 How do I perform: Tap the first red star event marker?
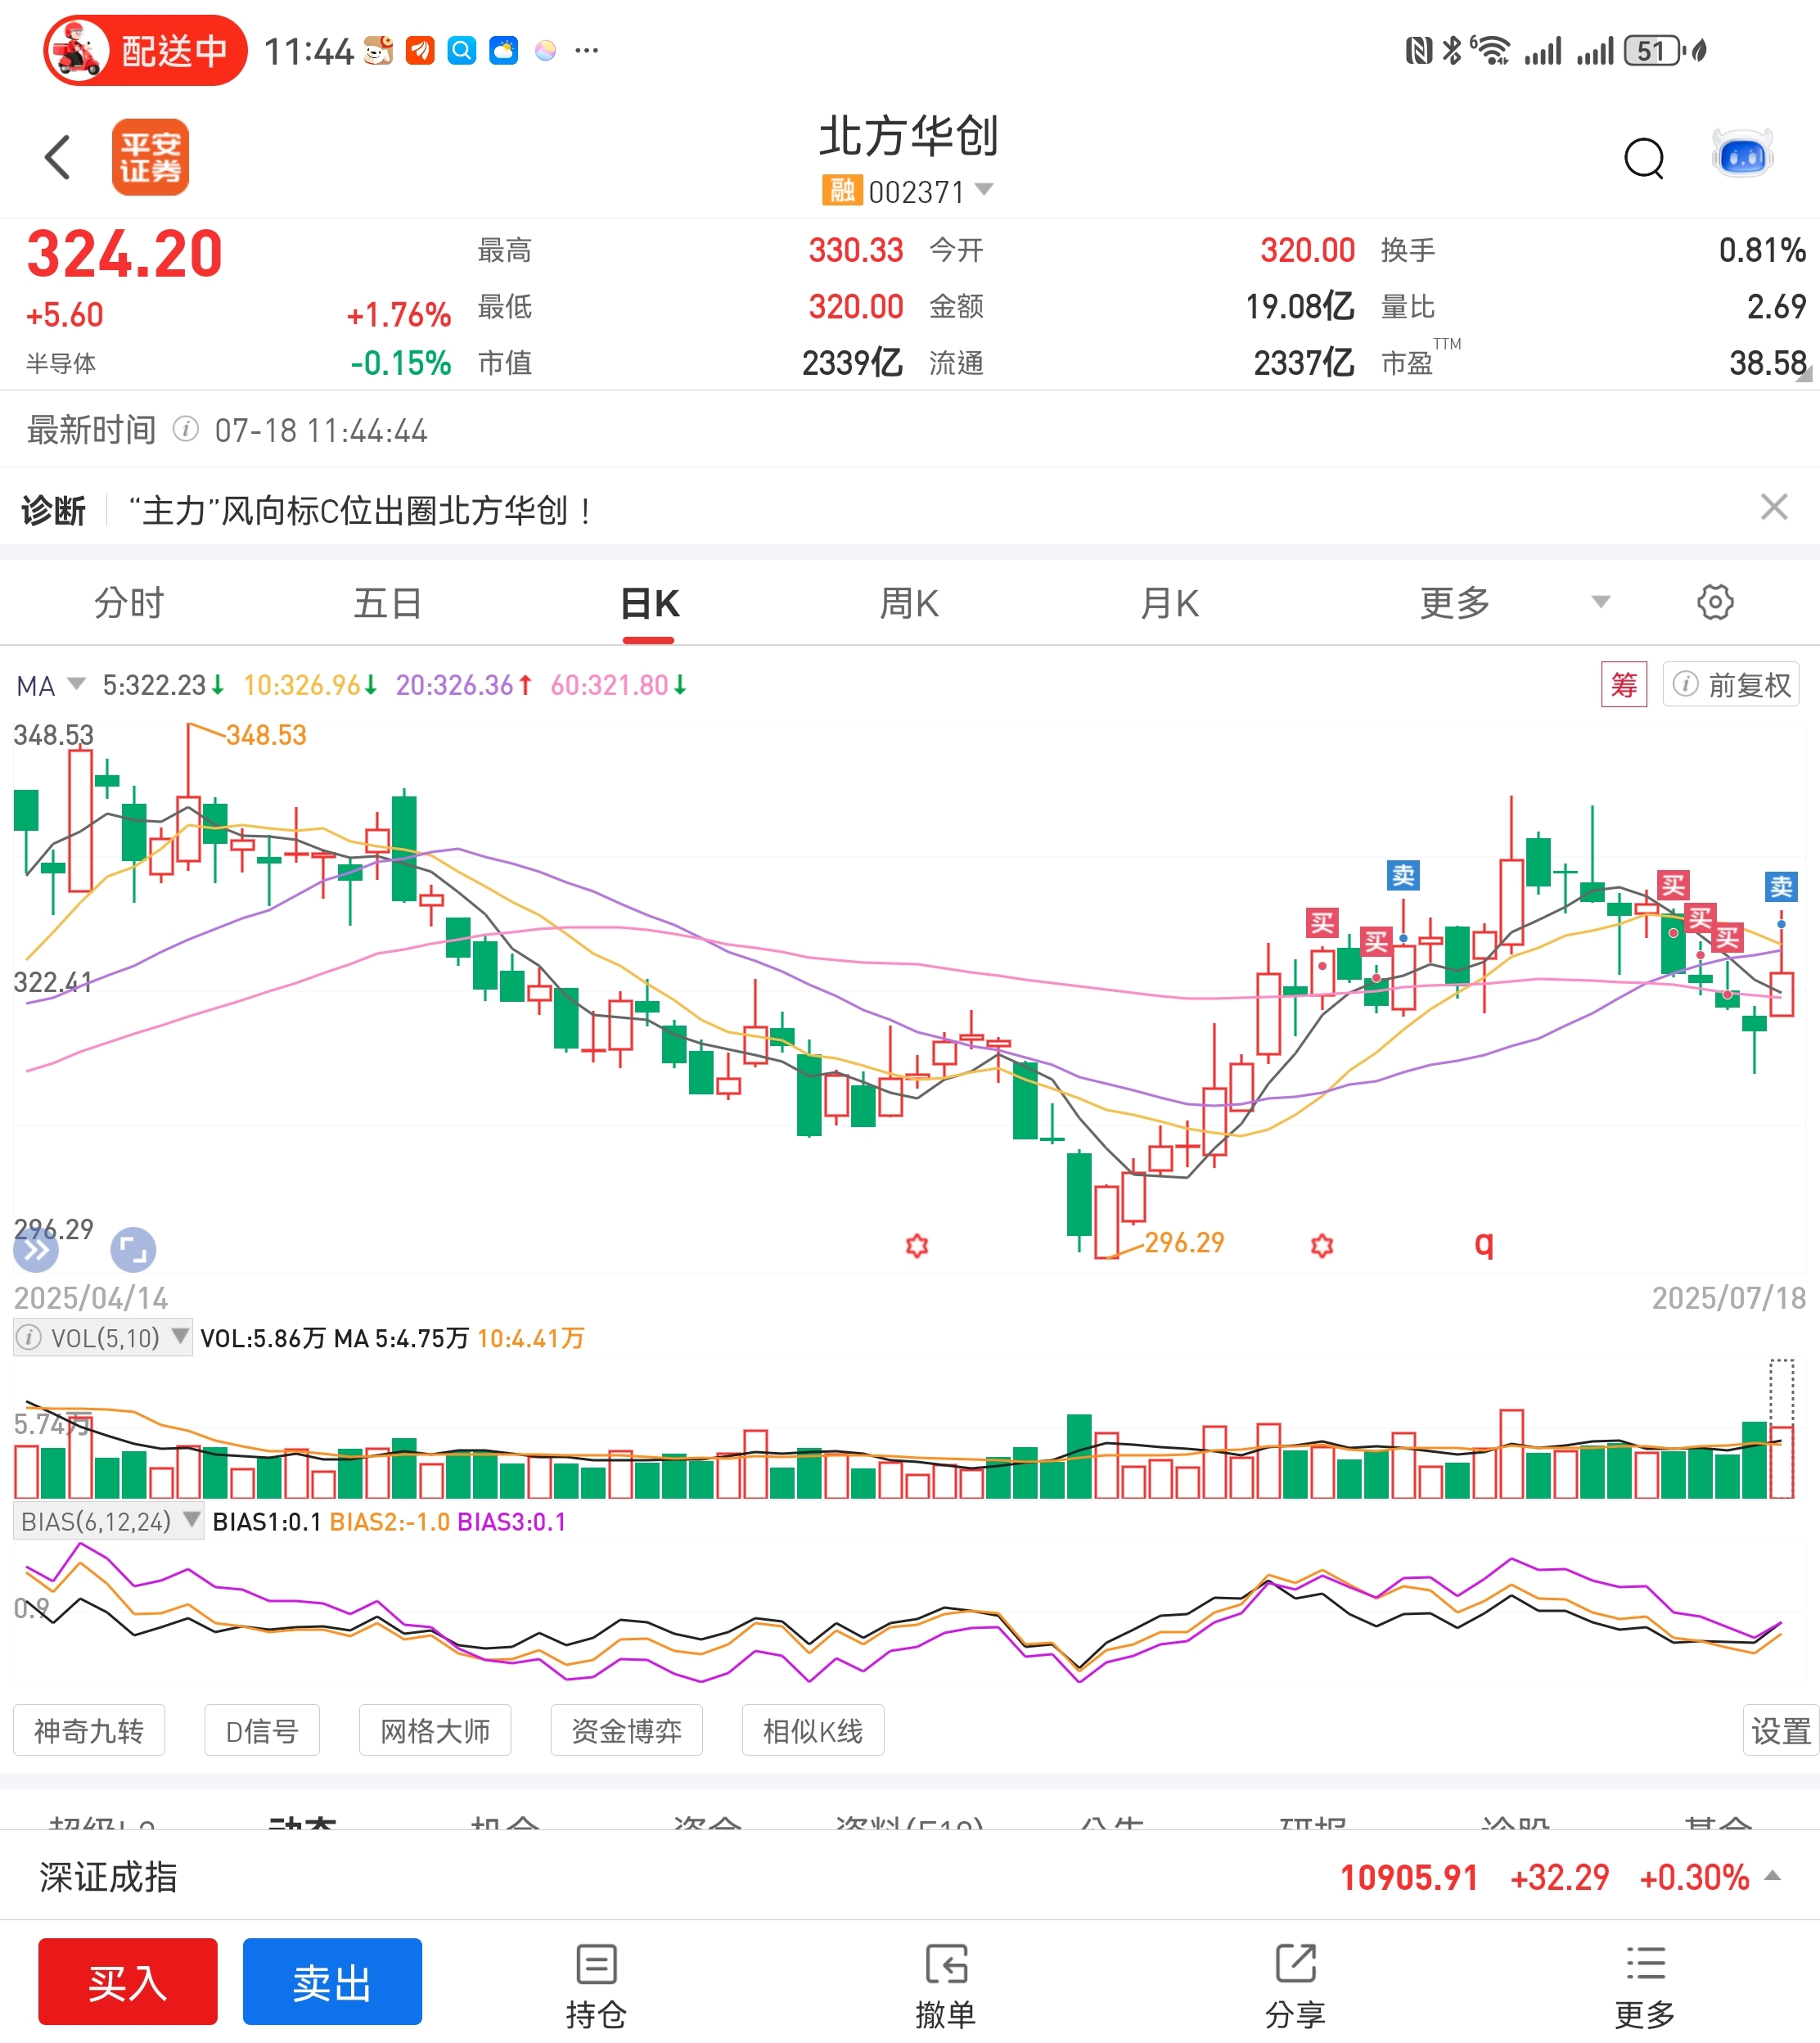click(x=917, y=1245)
